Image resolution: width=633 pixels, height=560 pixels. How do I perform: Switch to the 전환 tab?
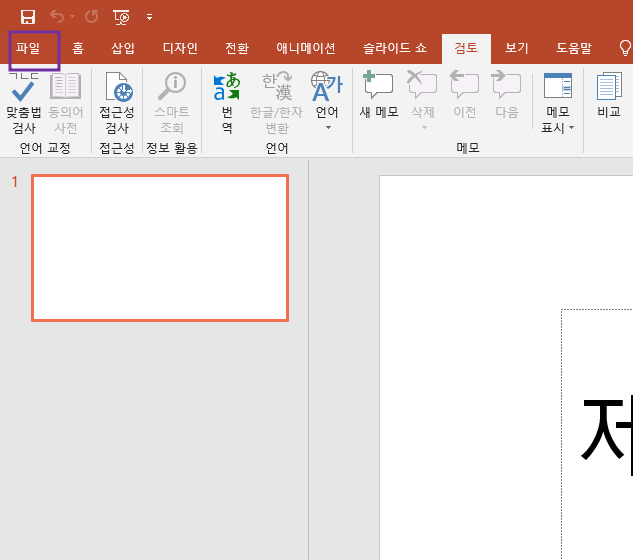click(x=237, y=48)
